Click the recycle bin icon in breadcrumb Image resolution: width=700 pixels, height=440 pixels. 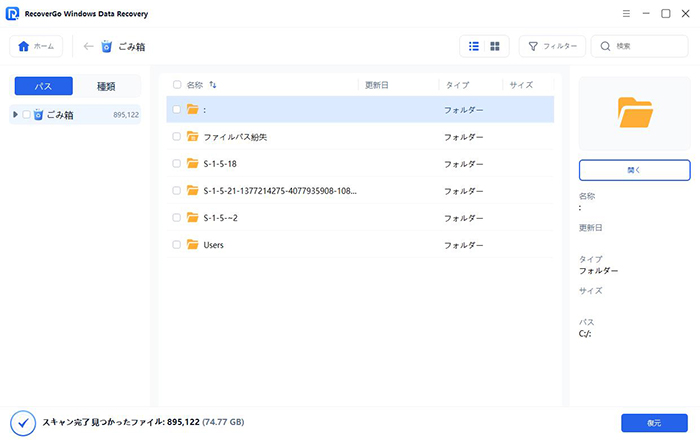107,46
